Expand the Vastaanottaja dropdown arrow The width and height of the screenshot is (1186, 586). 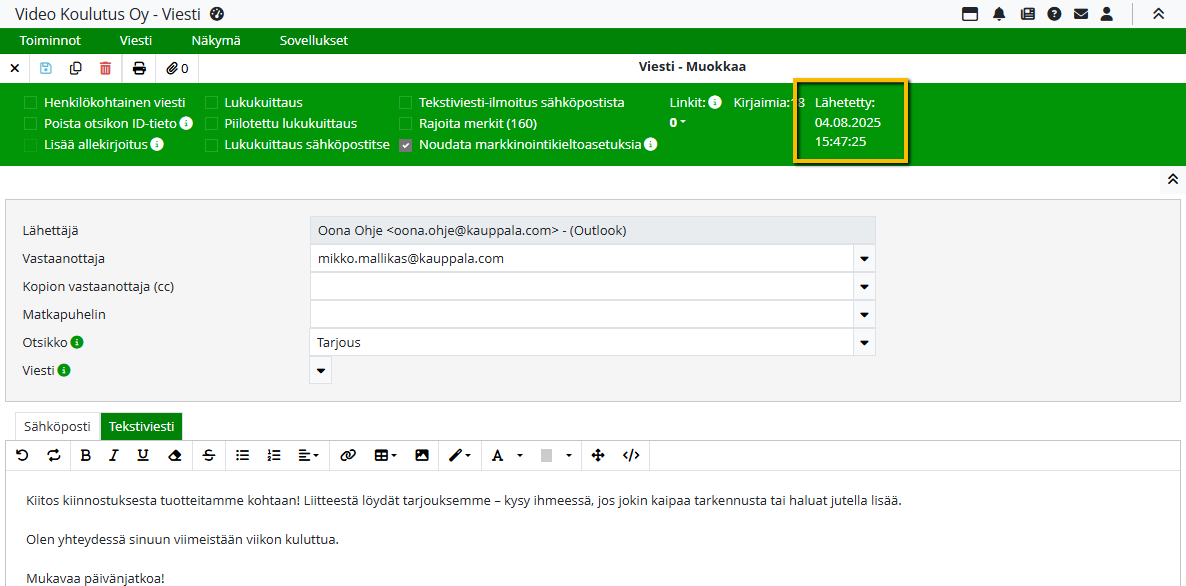coord(863,259)
